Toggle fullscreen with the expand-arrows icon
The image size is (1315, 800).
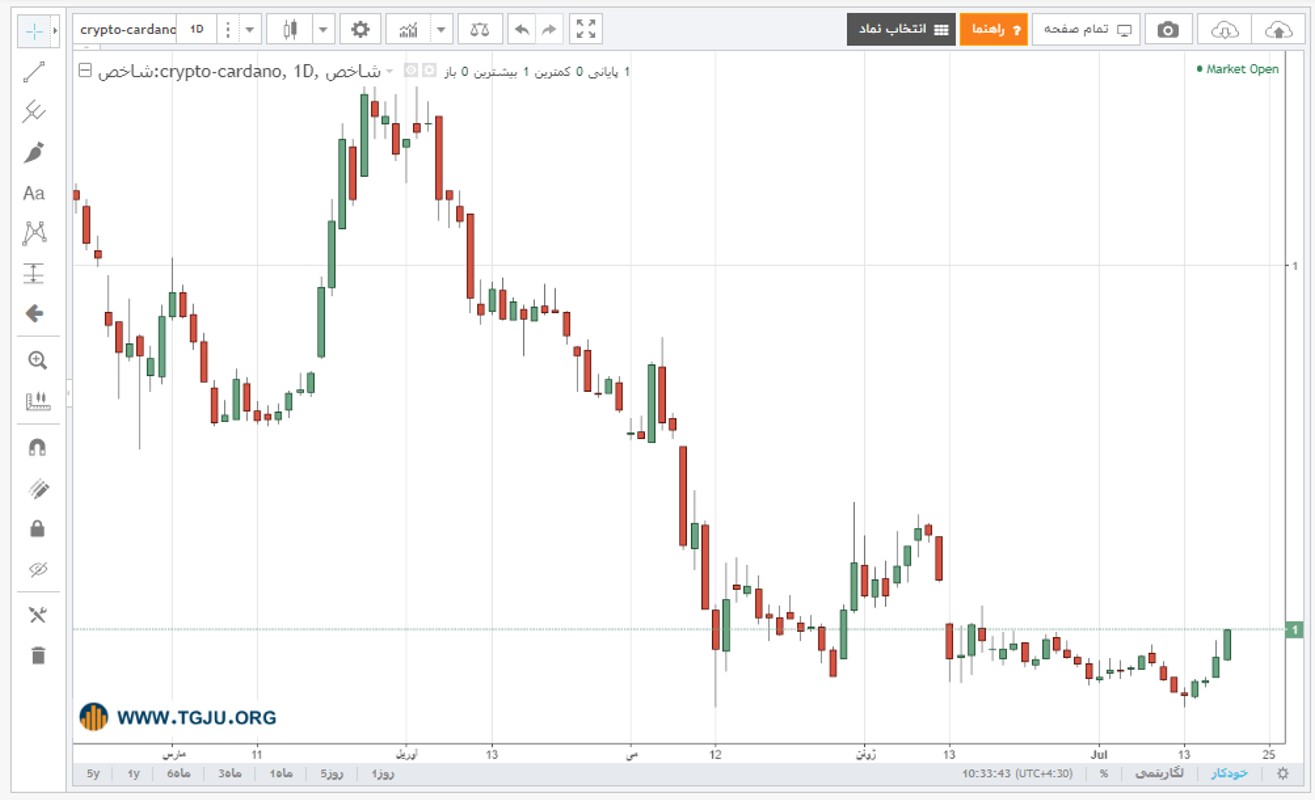pos(586,29)
